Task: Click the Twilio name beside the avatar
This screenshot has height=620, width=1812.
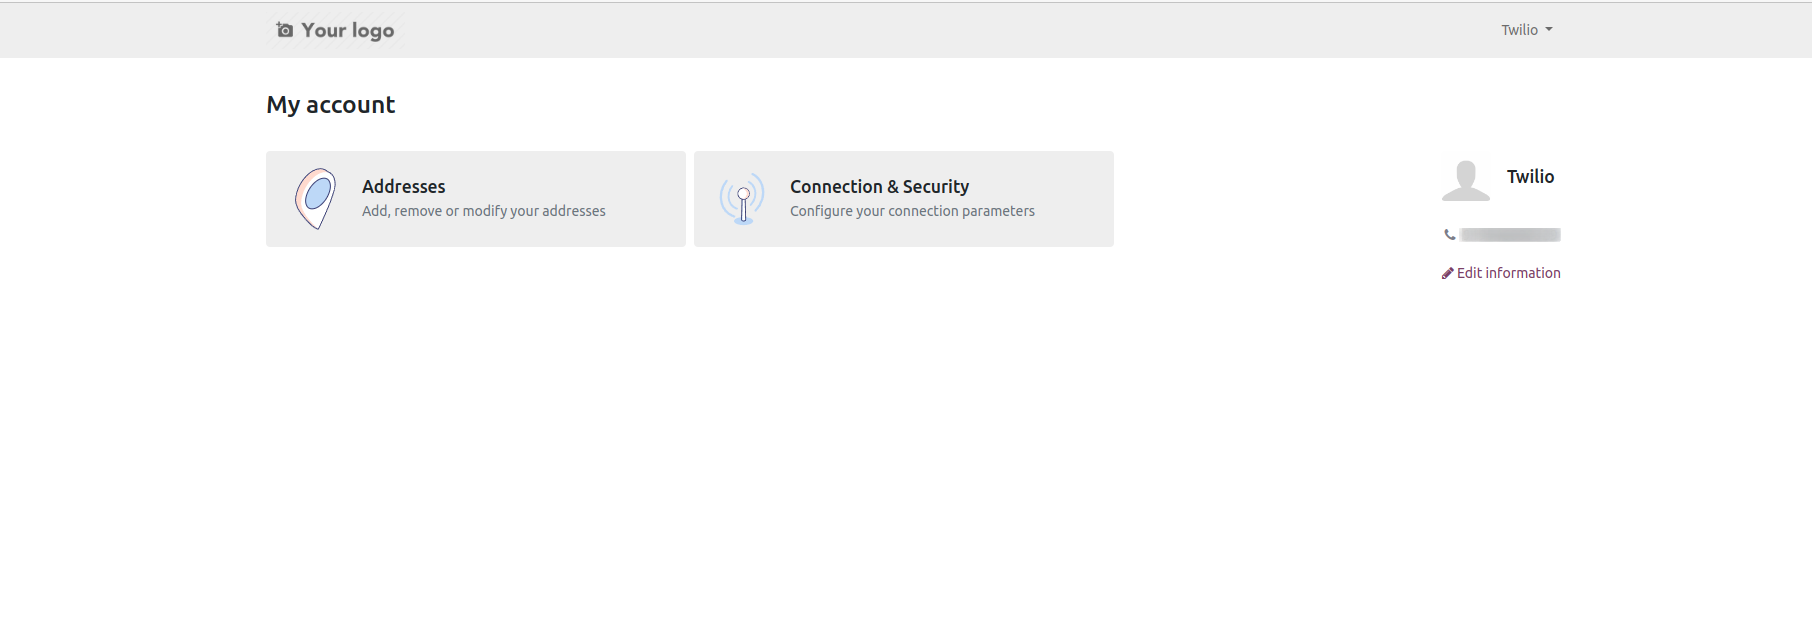Action: (x=1530, y=176)
